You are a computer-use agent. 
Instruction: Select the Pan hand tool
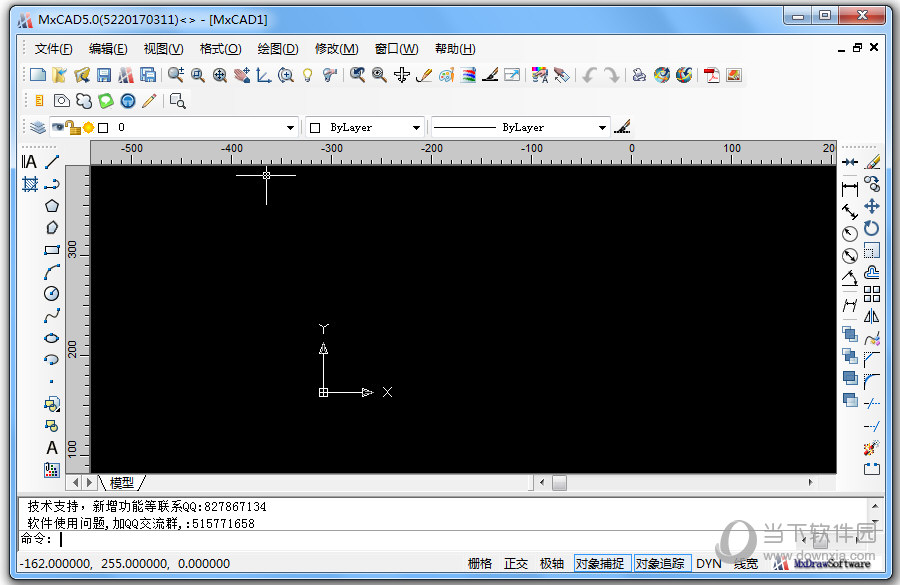[242, 75]
